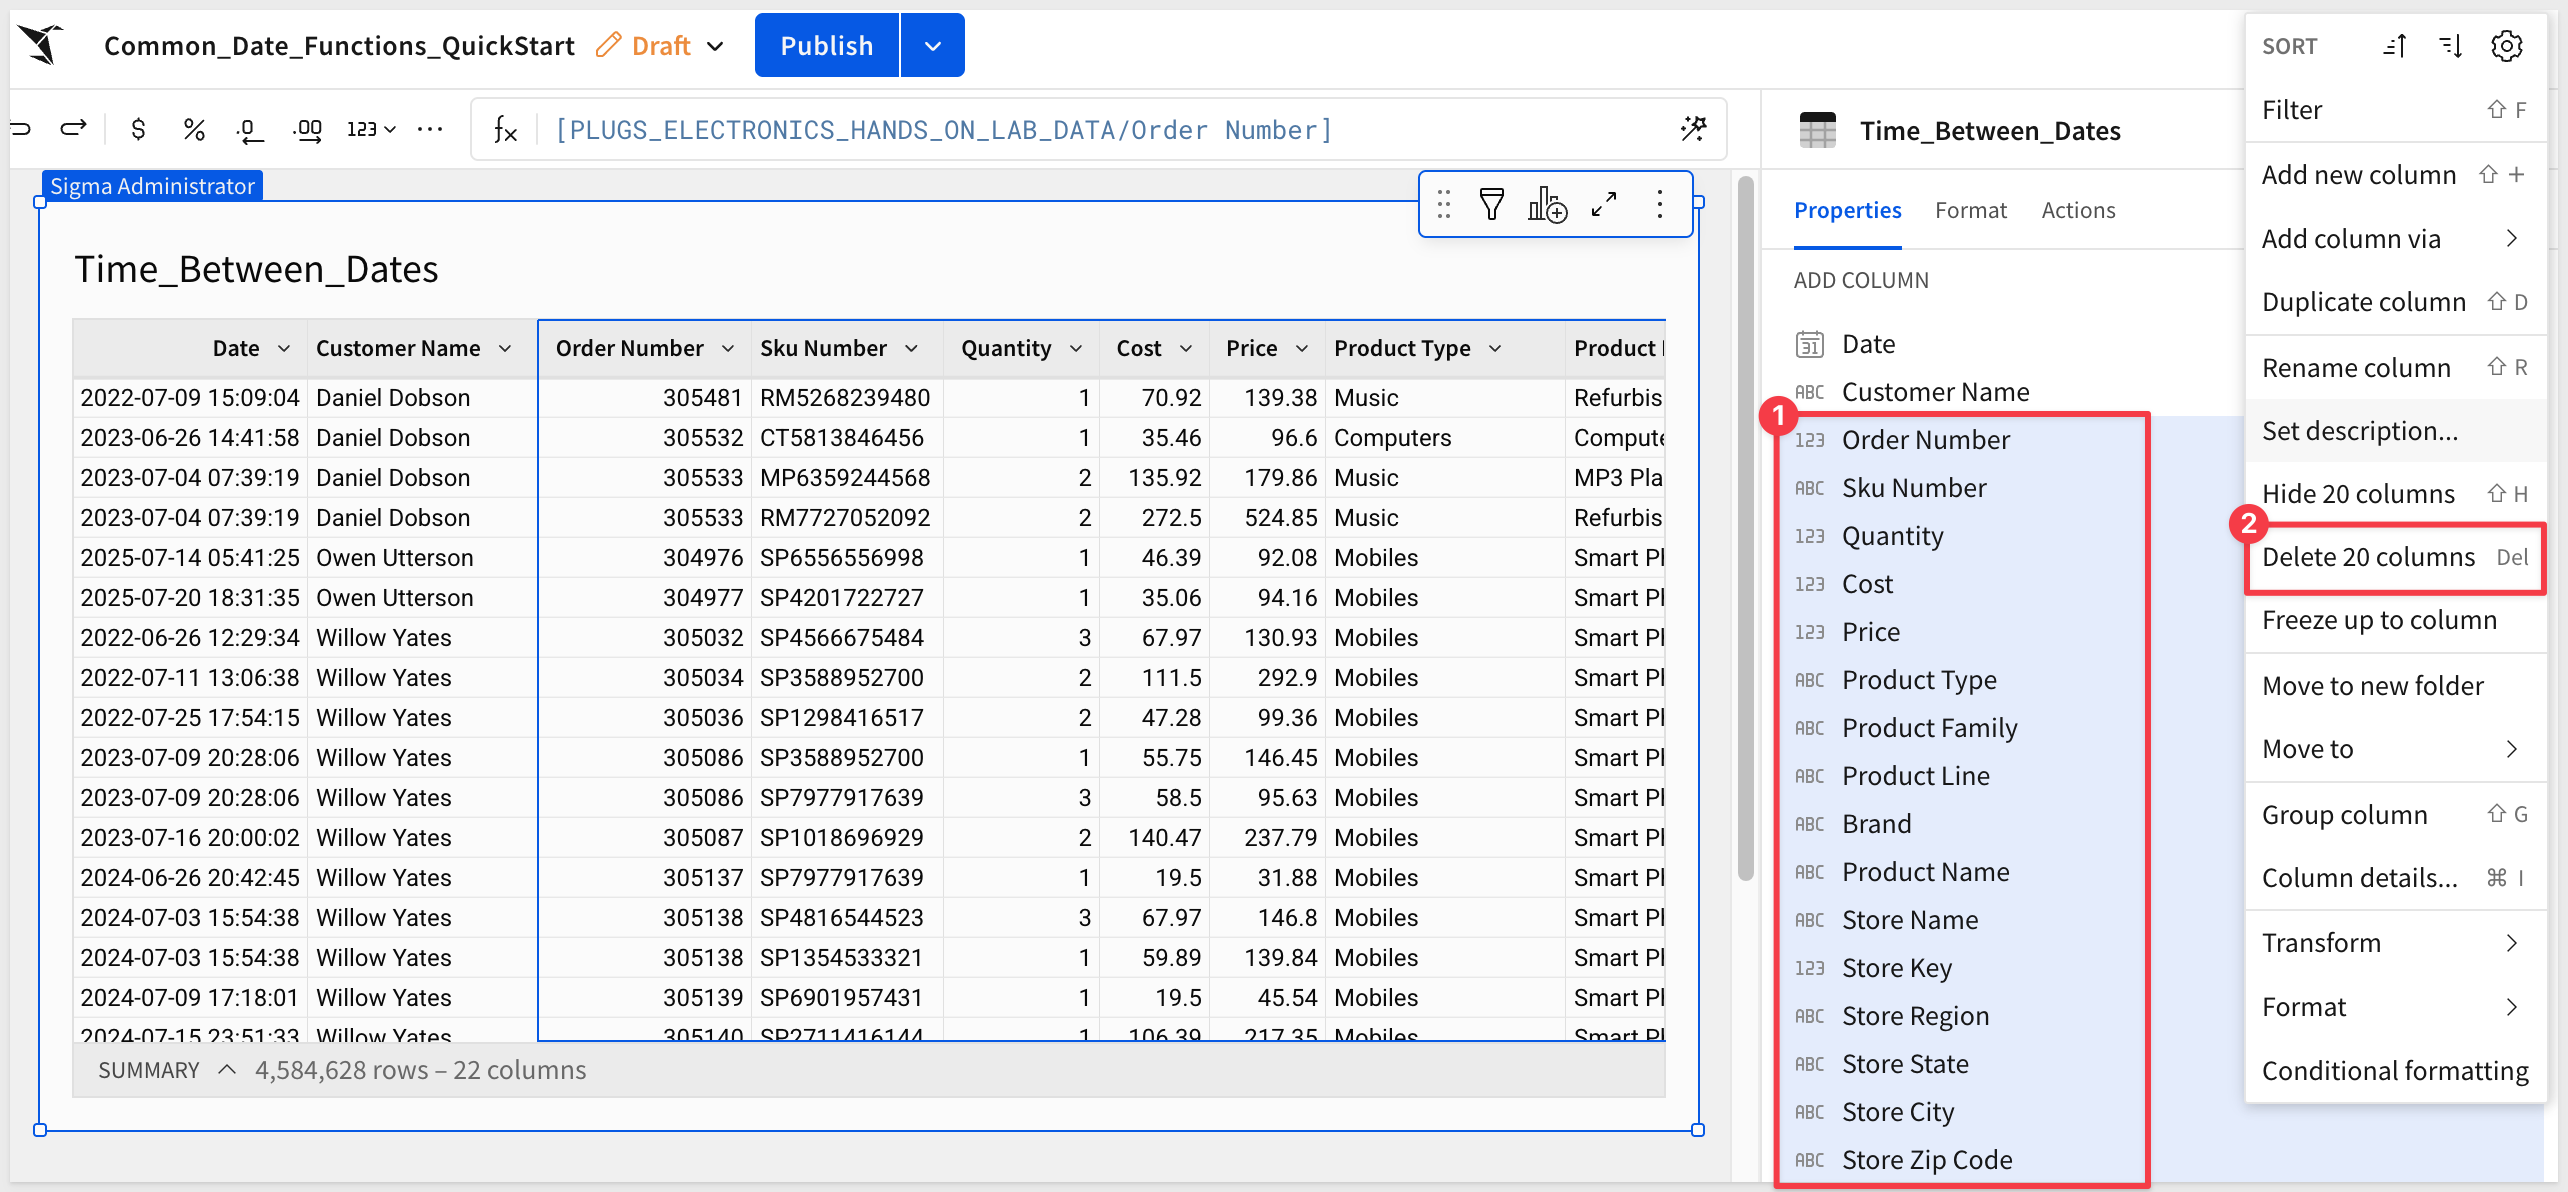Click the filter funnel icon on table toolbar

(1491, 204)
